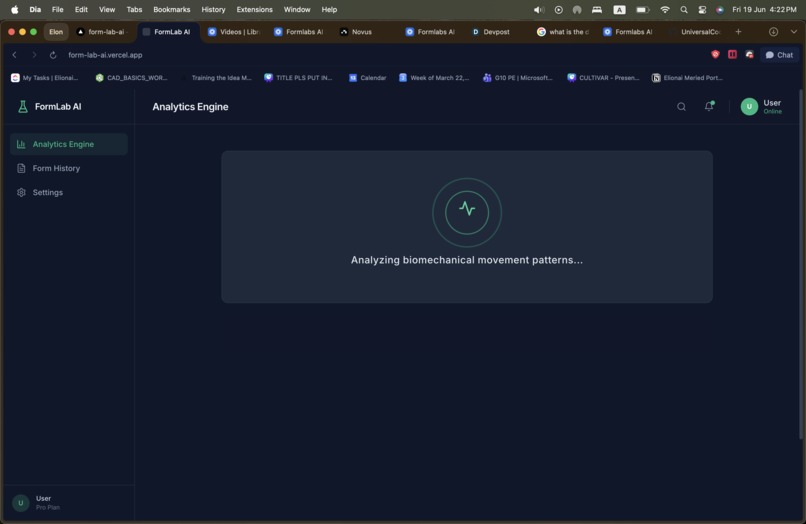Open the Elon profile button
The image size is (806, 524).
tap(56, 32)
